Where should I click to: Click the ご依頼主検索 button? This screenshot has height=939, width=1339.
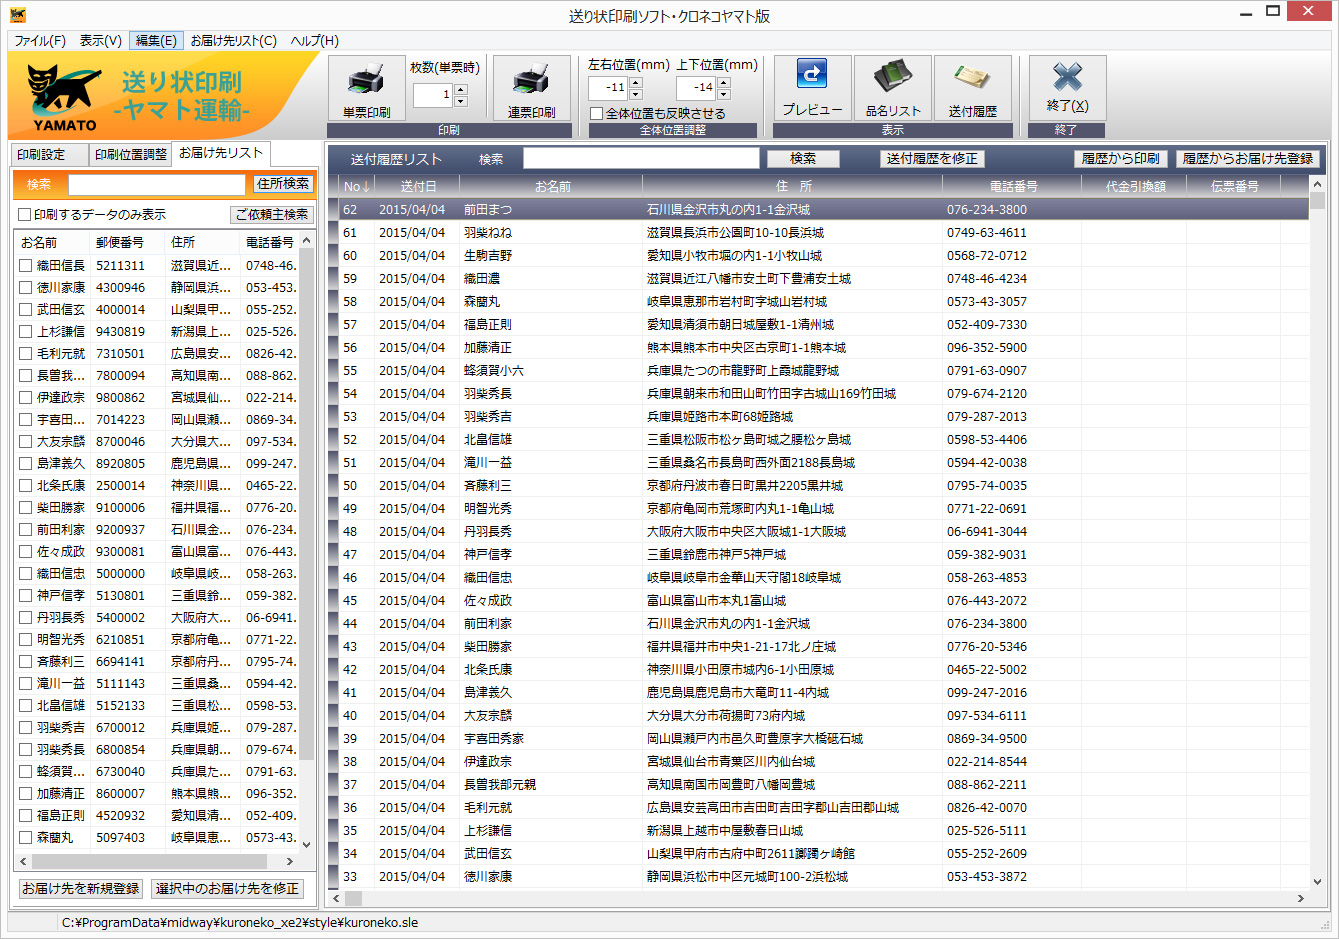[273, 215]
